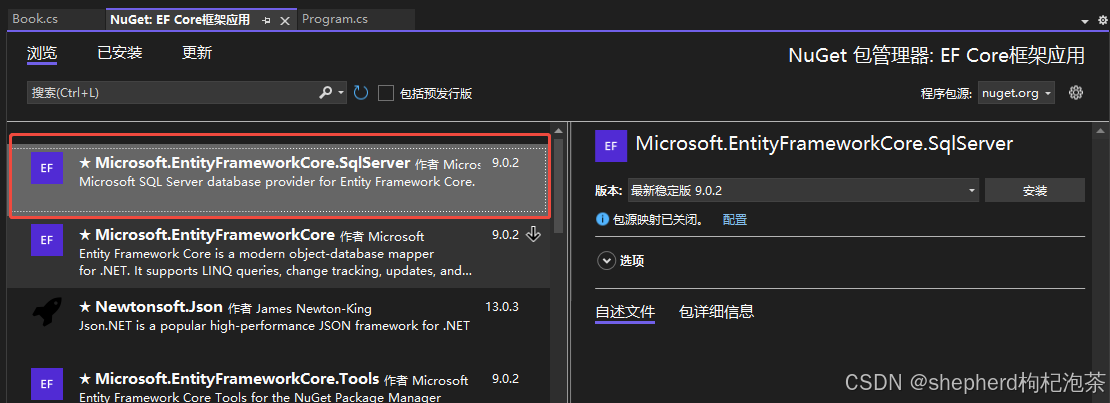Viewport: 1110px width, 403px height.
Task: Click the magnifier search icon
Action: [x=326, y=92]
